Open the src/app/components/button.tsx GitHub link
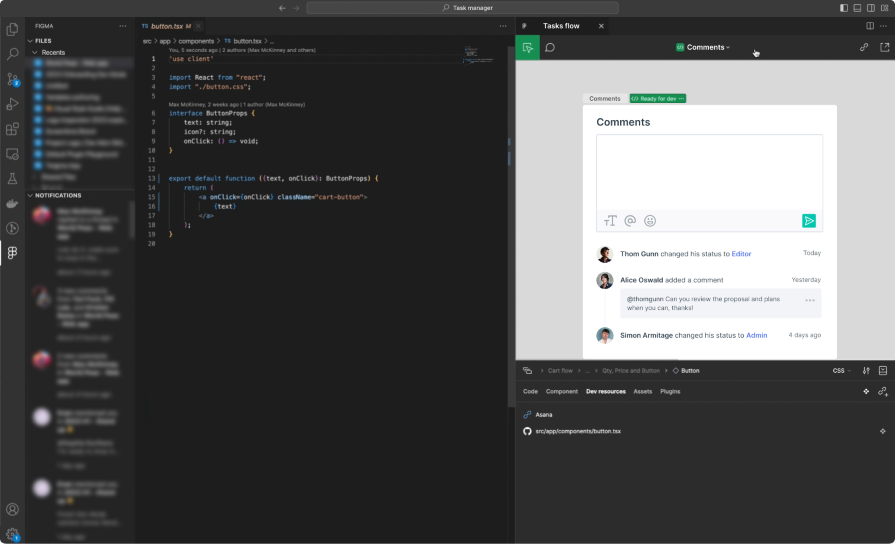The width and height of the screenshot is (895, 544). point(578,431)
